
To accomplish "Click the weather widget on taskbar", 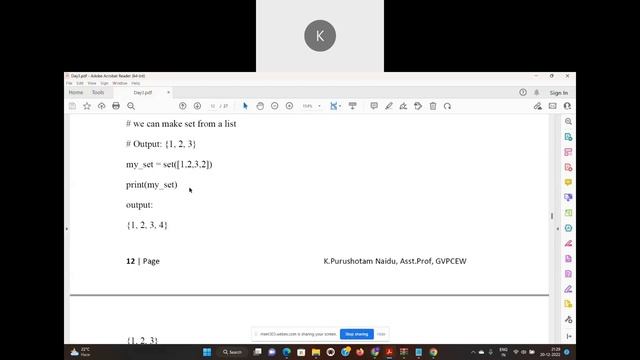I will (80, 352).
